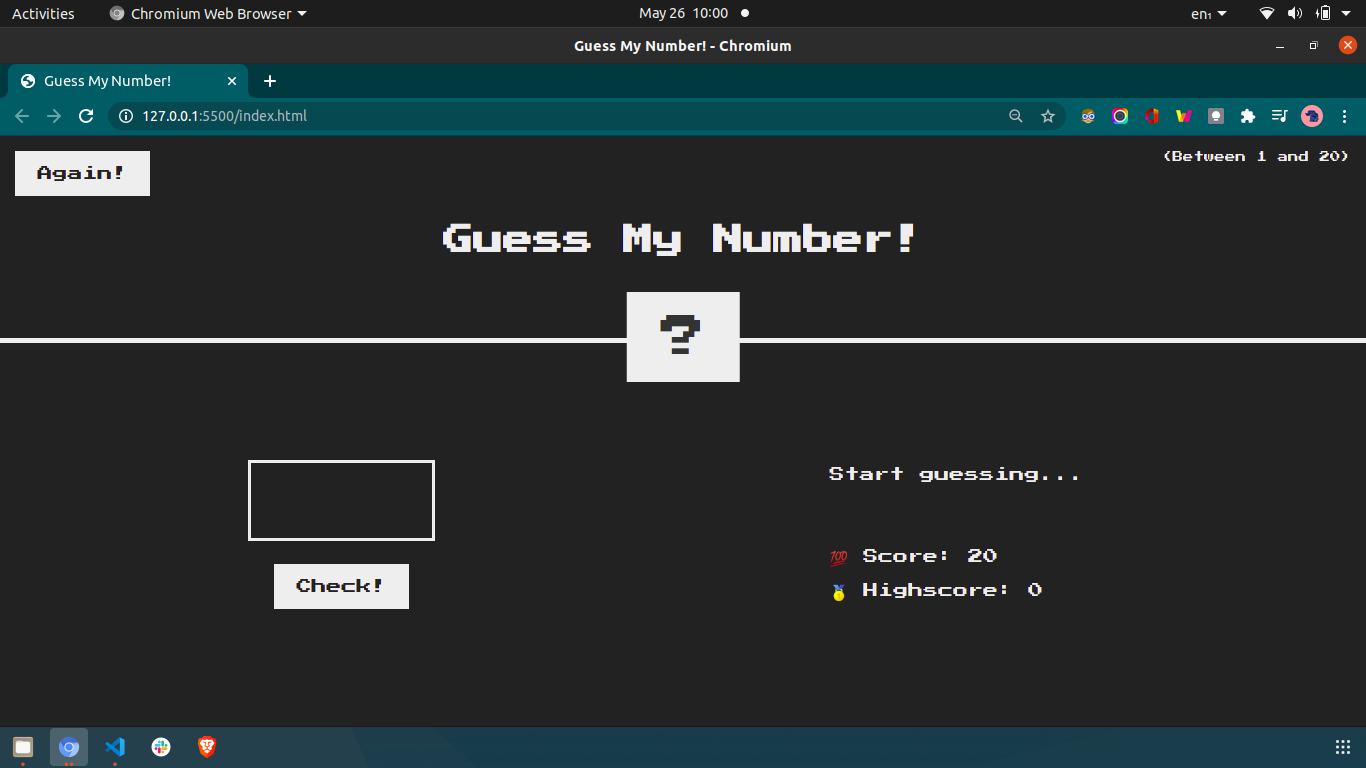
Task: Open the Chromium menu with three dots
Action: point(1345,116)
